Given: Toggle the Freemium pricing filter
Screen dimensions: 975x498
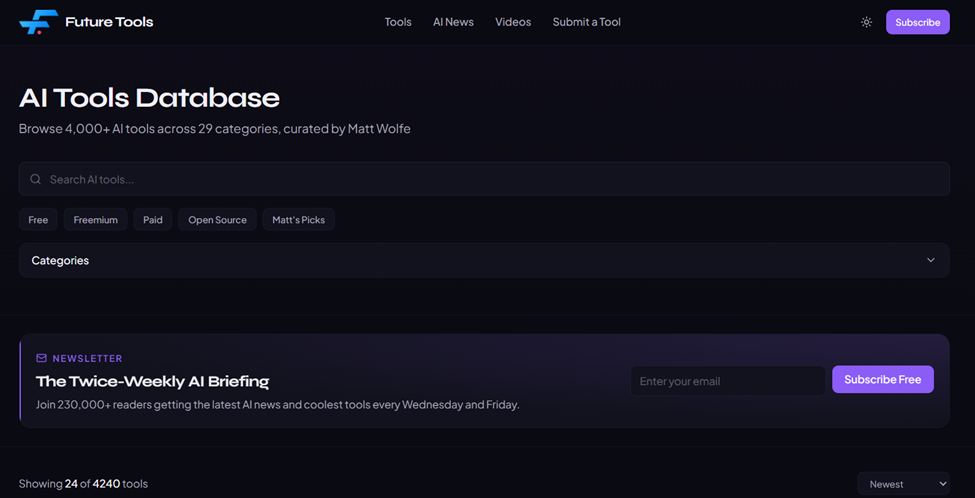Looking at the screenshot, I should (x=96, y=220).
